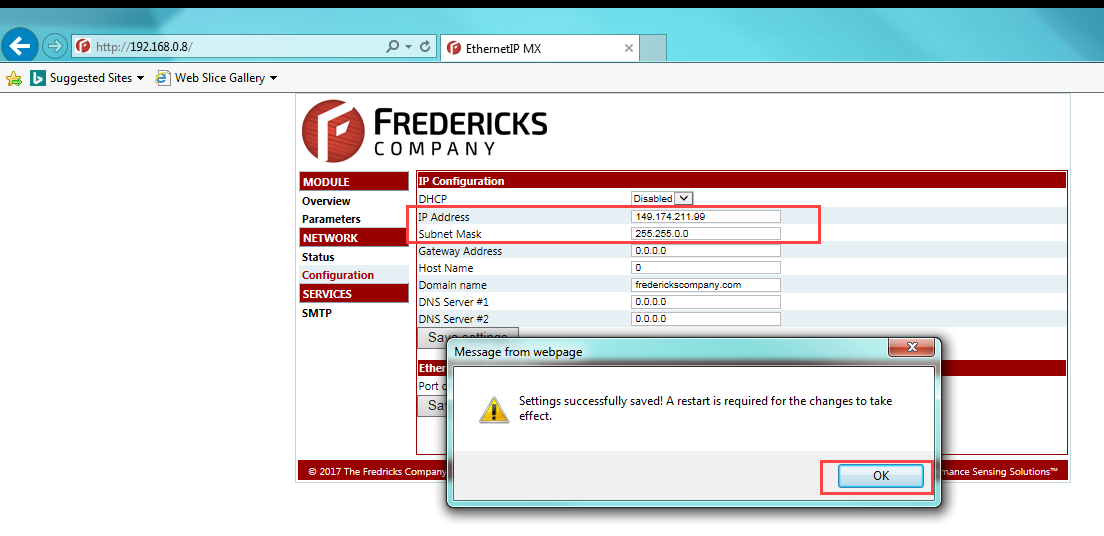Click the warning icon in the dialog

click(494, 409)
